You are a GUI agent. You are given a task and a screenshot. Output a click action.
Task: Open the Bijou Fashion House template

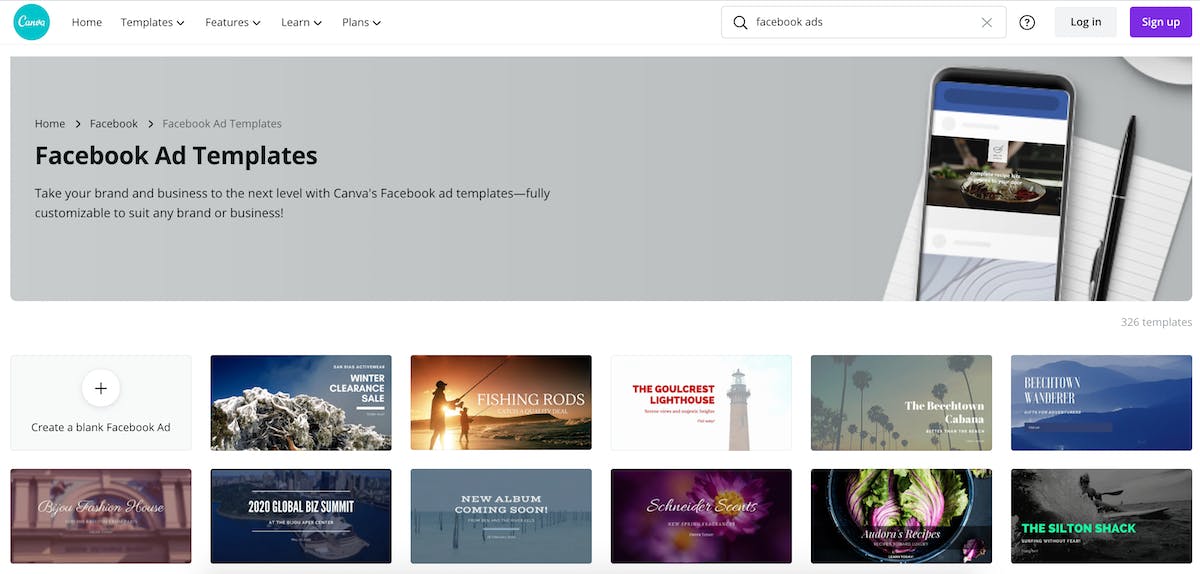point(101,516)
